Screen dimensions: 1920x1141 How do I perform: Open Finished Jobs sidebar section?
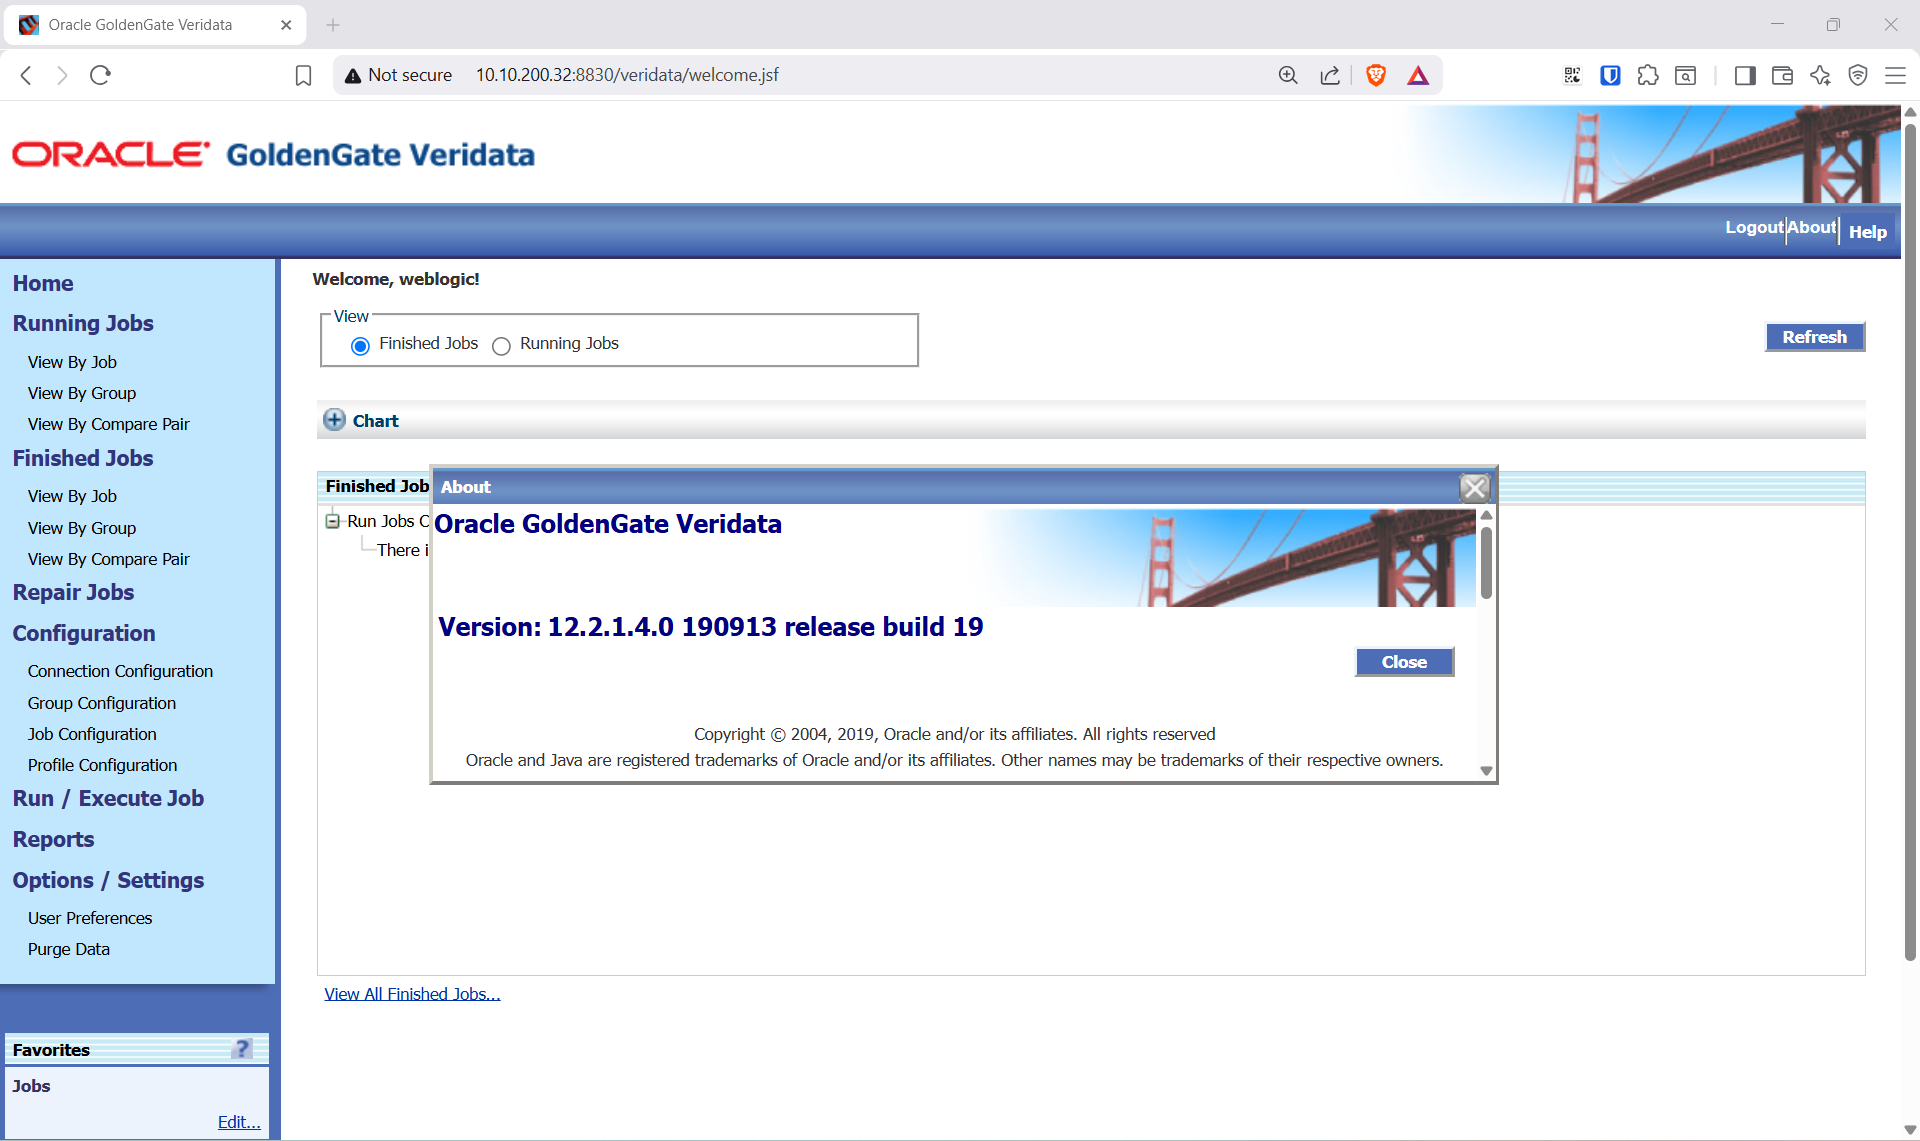[x=83, y=458]
